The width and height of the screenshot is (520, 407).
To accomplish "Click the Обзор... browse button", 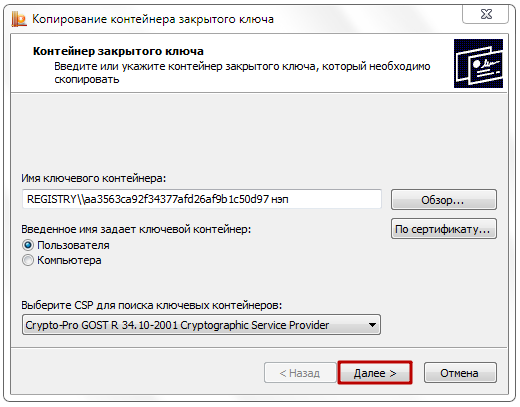I will pos(444,200).
